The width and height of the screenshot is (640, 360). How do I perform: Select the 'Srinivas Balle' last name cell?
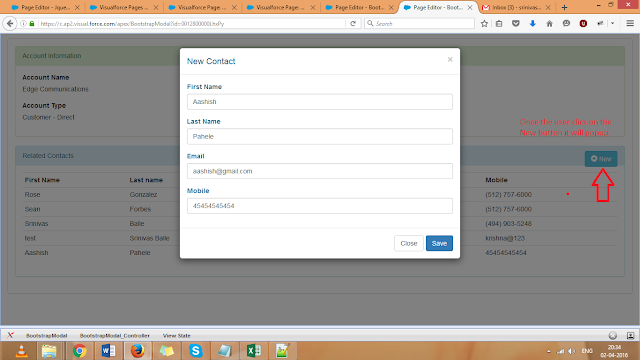pyautogui.click(x=149, y=238)
